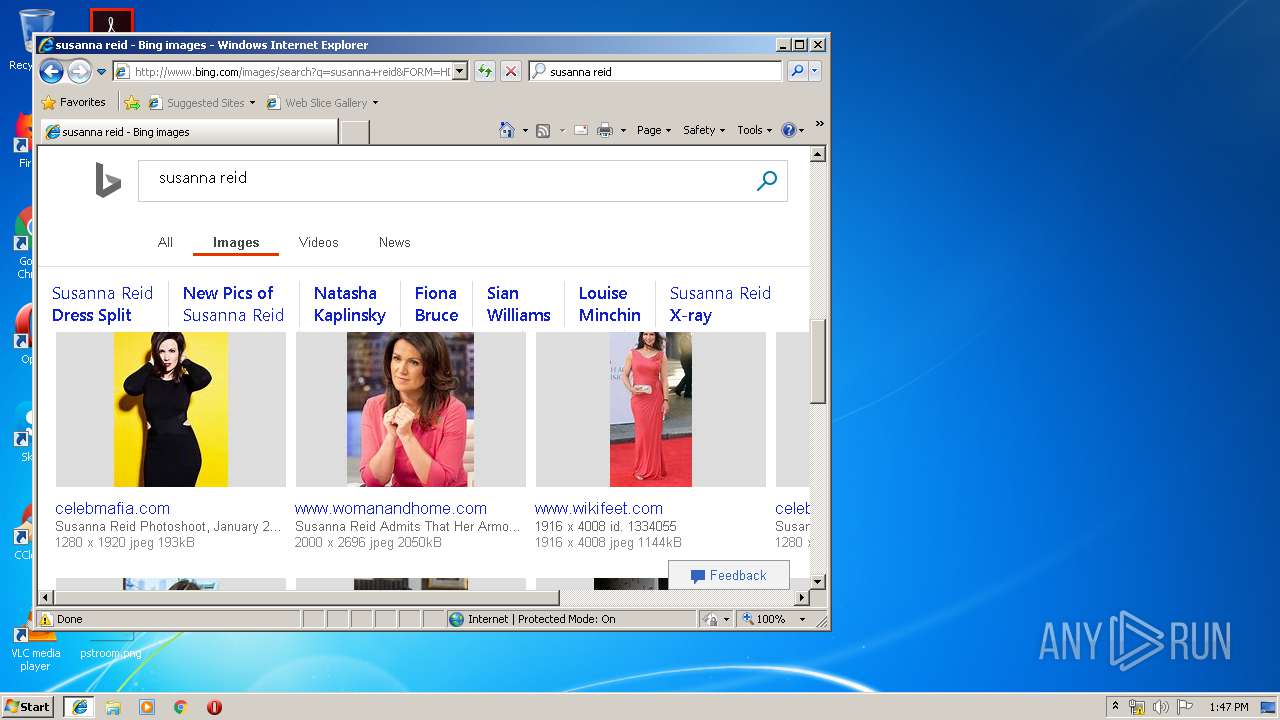Screen dimensions: 1280x720
Task: Open a new blank tab
Action: click(355, 131)
